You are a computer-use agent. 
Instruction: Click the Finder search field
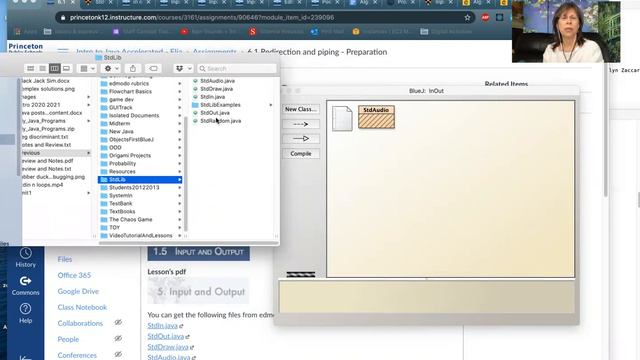237,69
